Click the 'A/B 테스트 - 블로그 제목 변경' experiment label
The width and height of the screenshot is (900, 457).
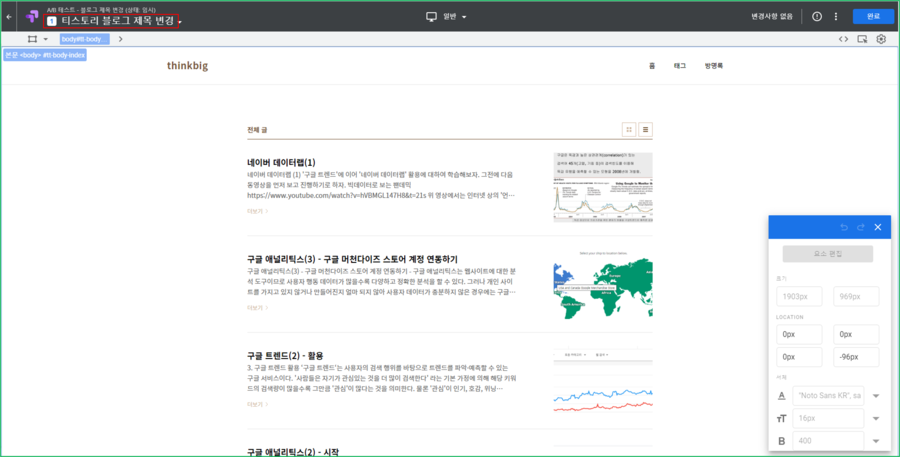pyautogui.click(x=101, y=10)
